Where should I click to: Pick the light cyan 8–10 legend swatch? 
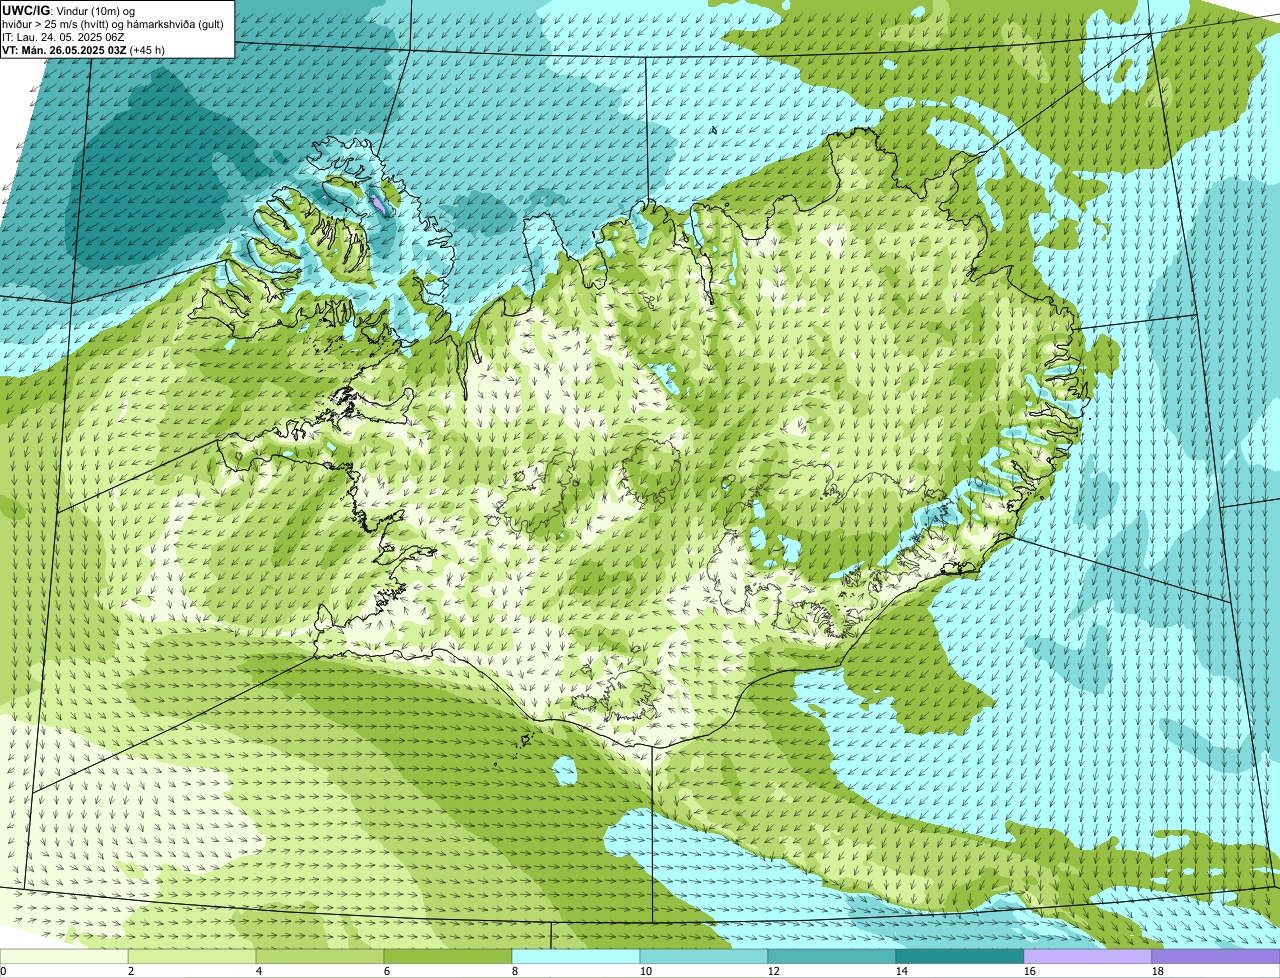click(576, 957)
